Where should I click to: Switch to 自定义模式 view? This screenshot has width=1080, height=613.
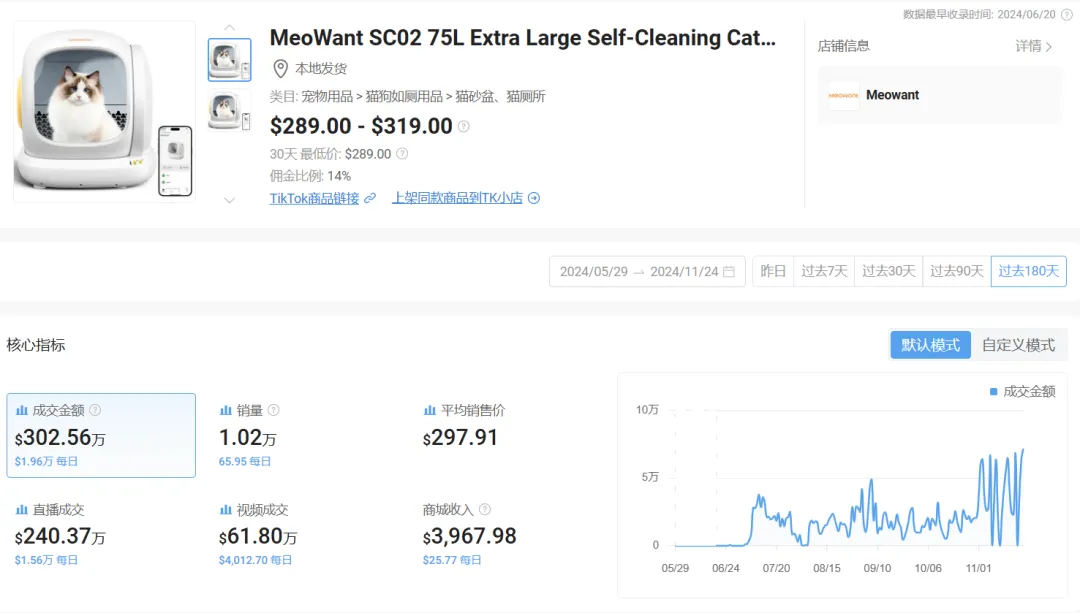1018,345
